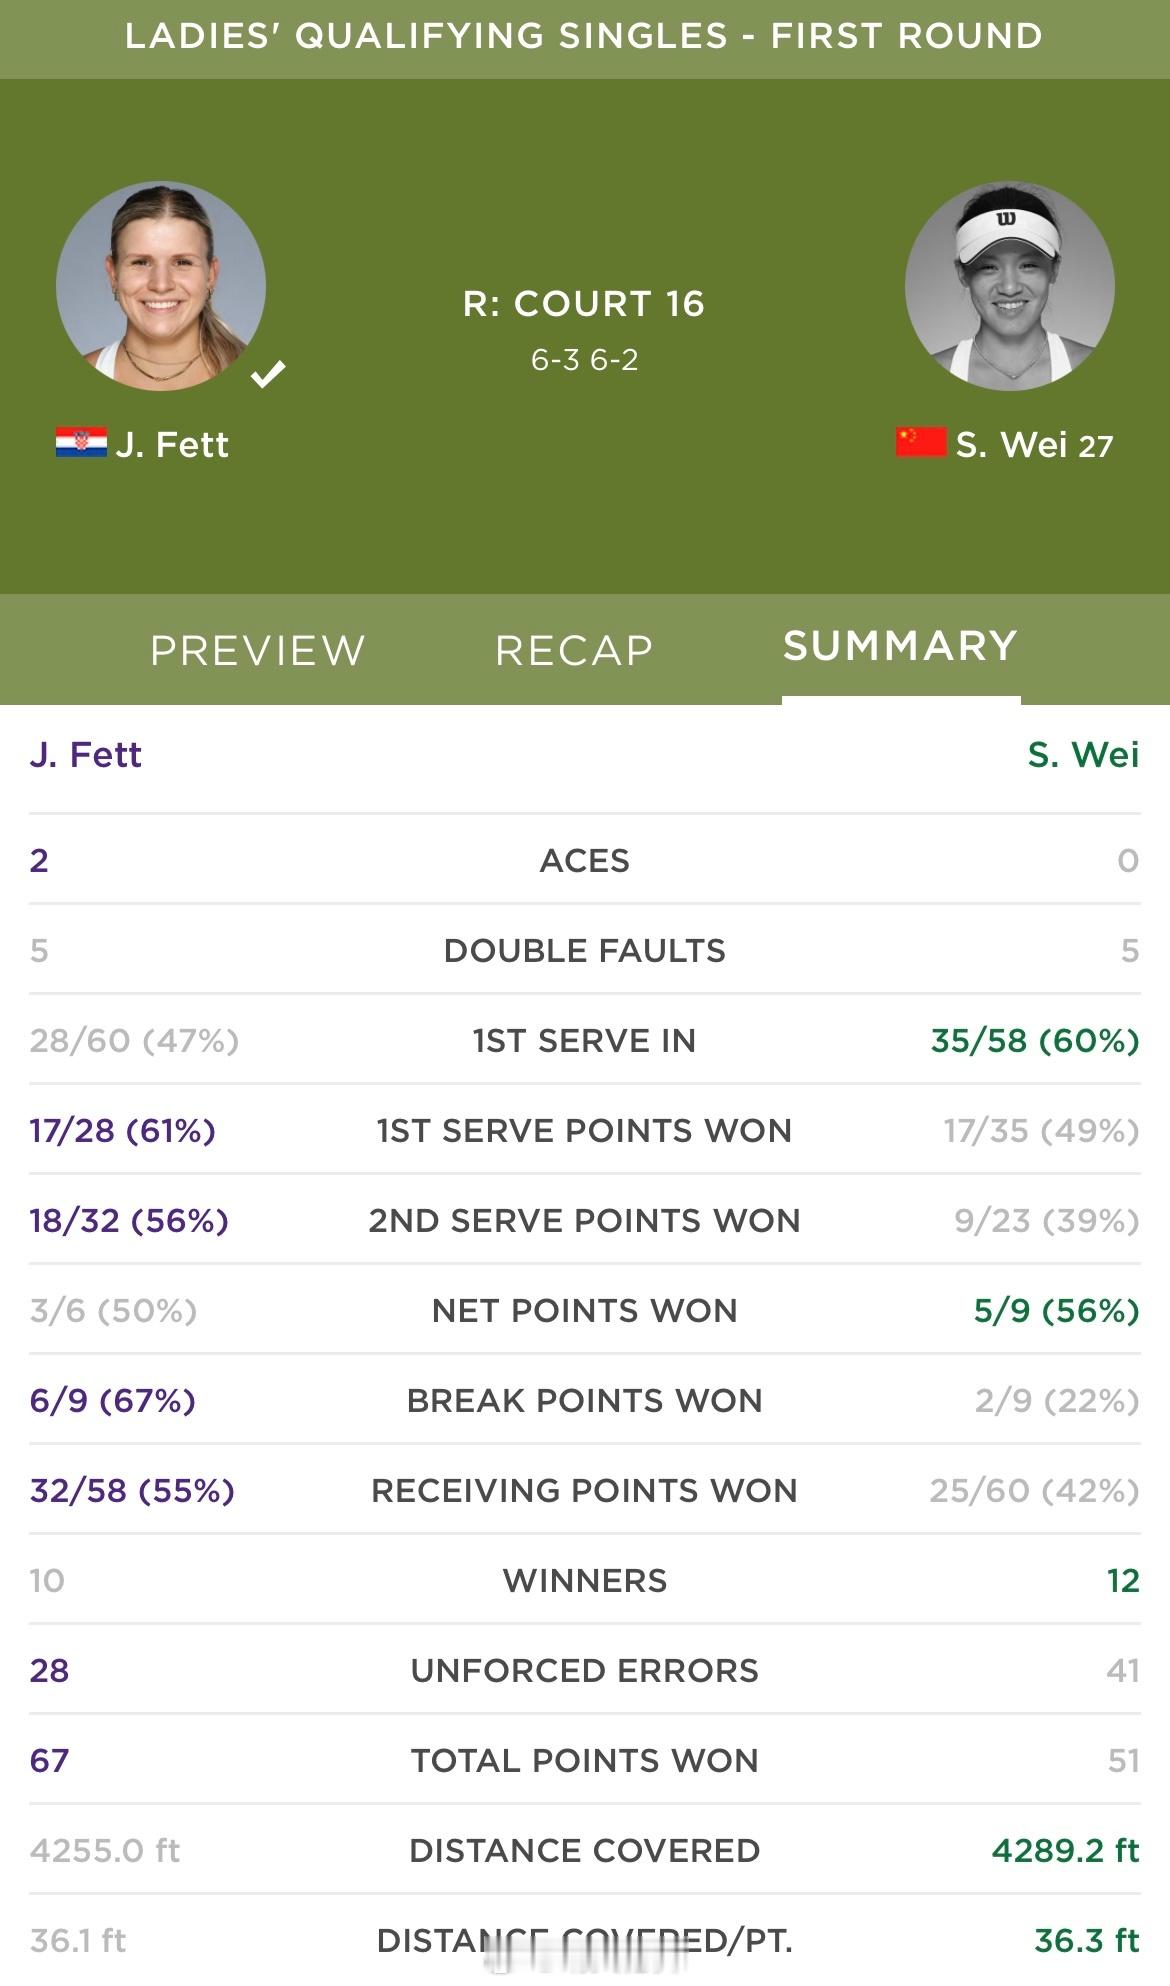Select the Aces stat row
1170x1986 pixels.
[x=585, y=860]
